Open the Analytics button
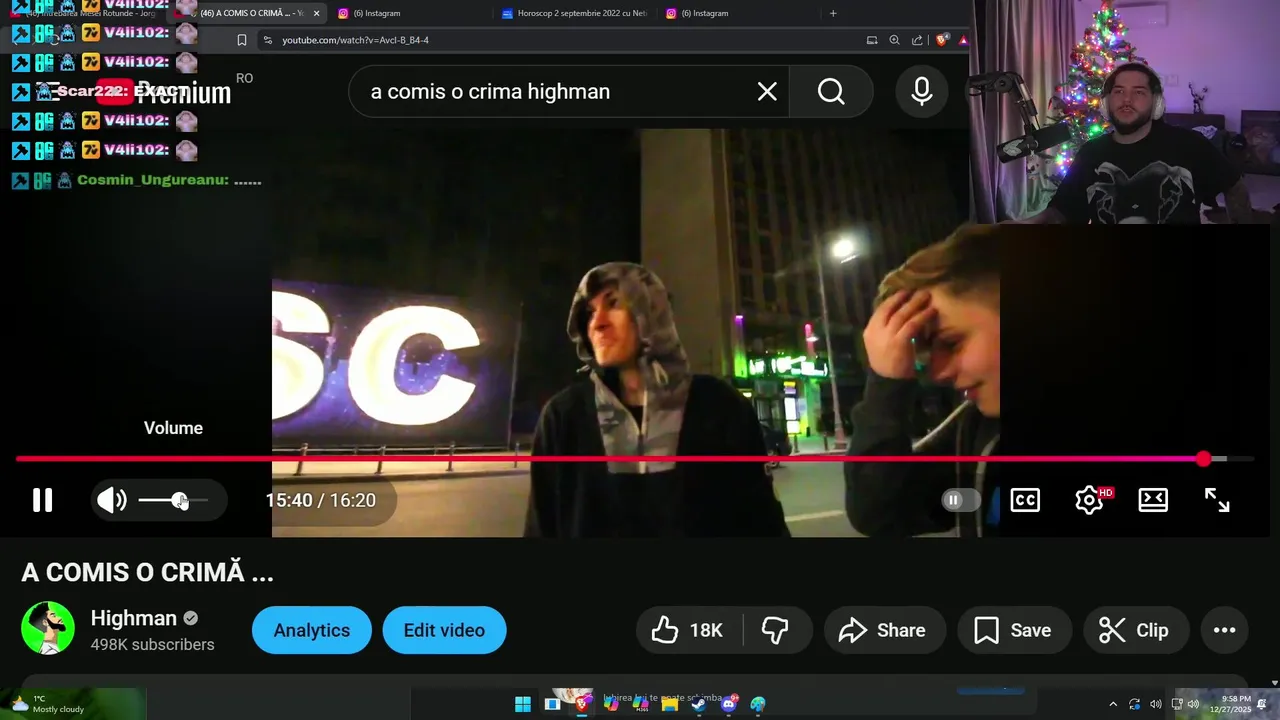1280x720 pixels. (x=312, y=630)
